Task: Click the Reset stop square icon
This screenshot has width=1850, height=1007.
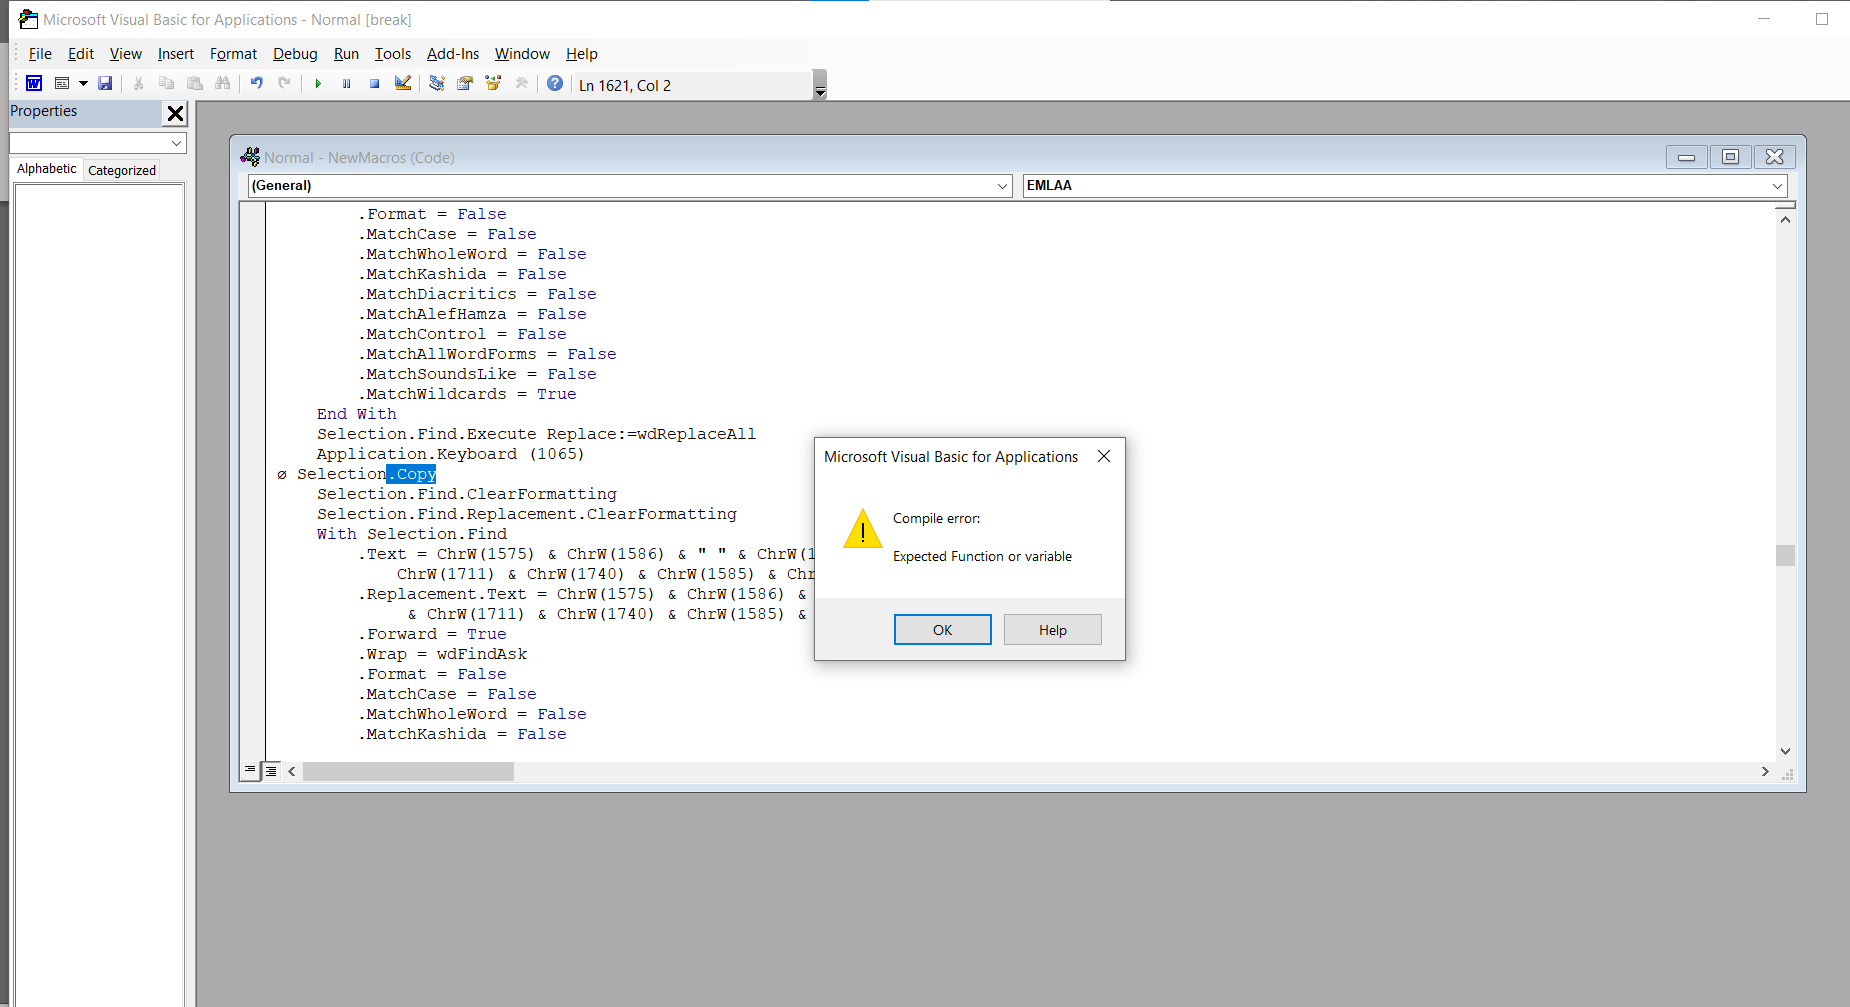Action: pyautogui.click(x=374, y=83)
